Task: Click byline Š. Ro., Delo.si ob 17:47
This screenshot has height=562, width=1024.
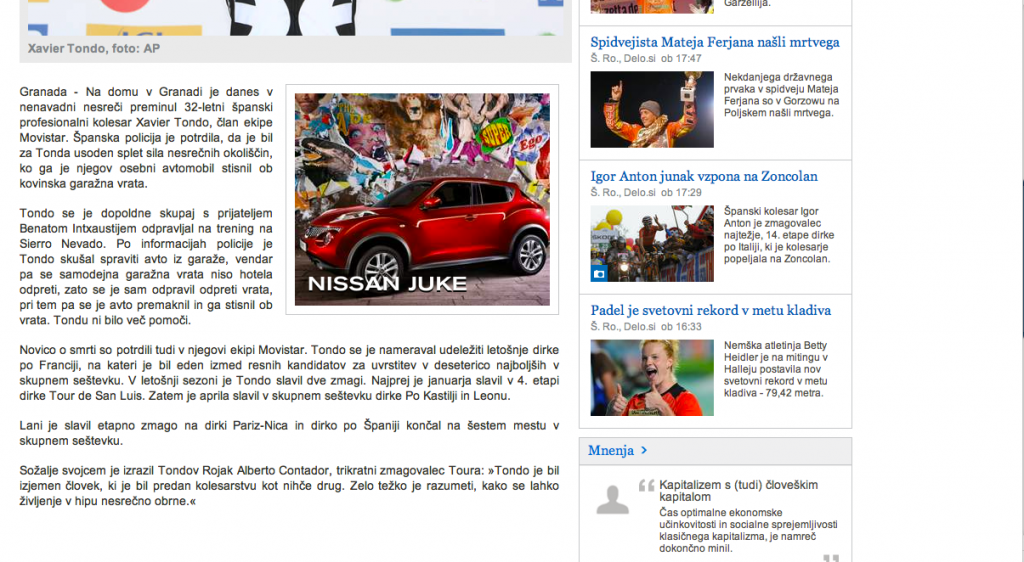Action: pyautogui.click(x=646, y=59)
